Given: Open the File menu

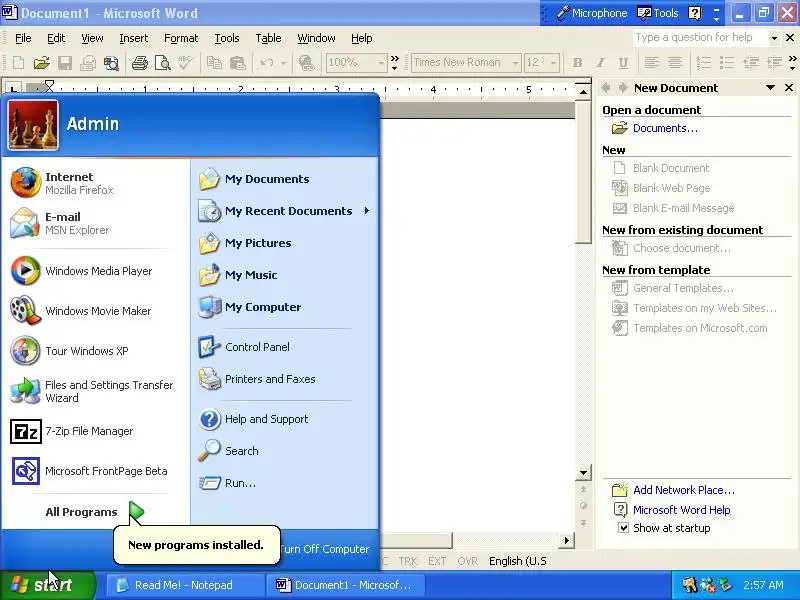Looking at the screenshot, I should [23, 38].
